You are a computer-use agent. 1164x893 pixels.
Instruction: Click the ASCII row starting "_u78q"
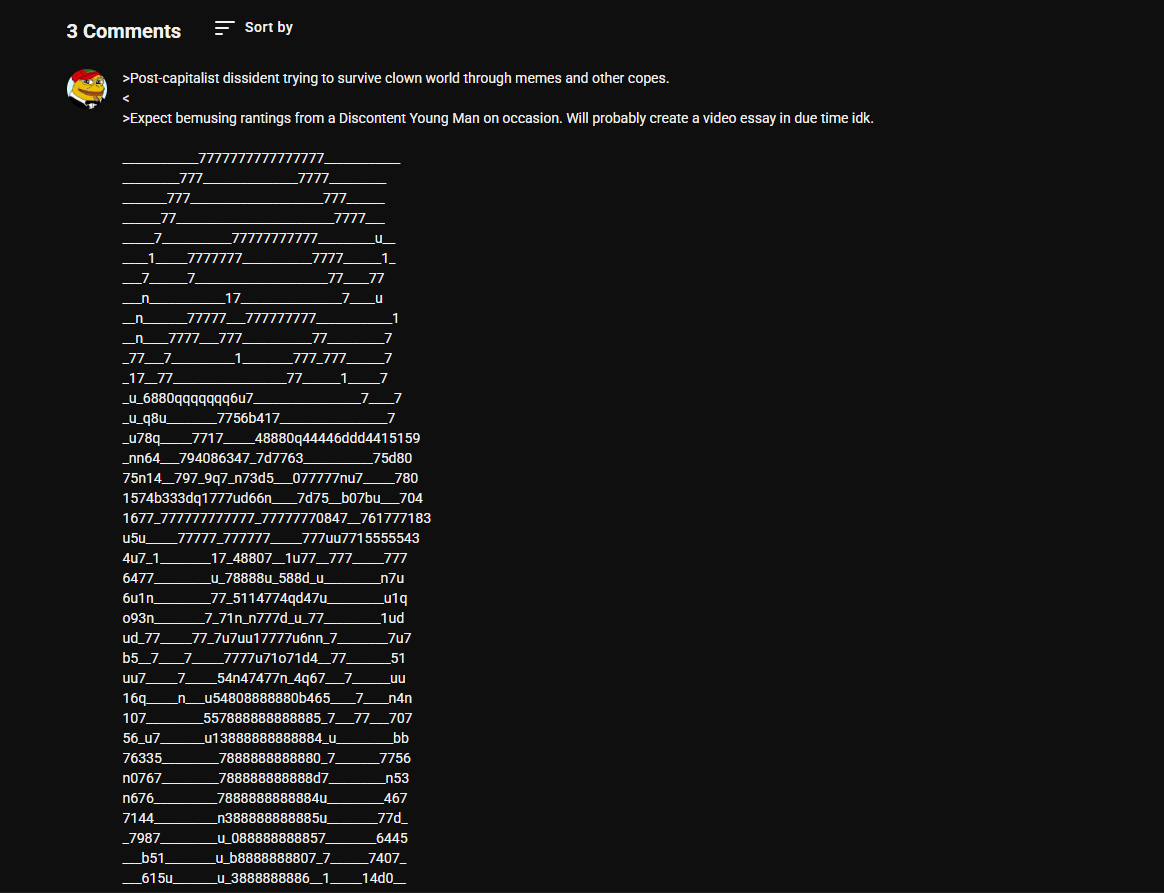[x=271, y=438]
